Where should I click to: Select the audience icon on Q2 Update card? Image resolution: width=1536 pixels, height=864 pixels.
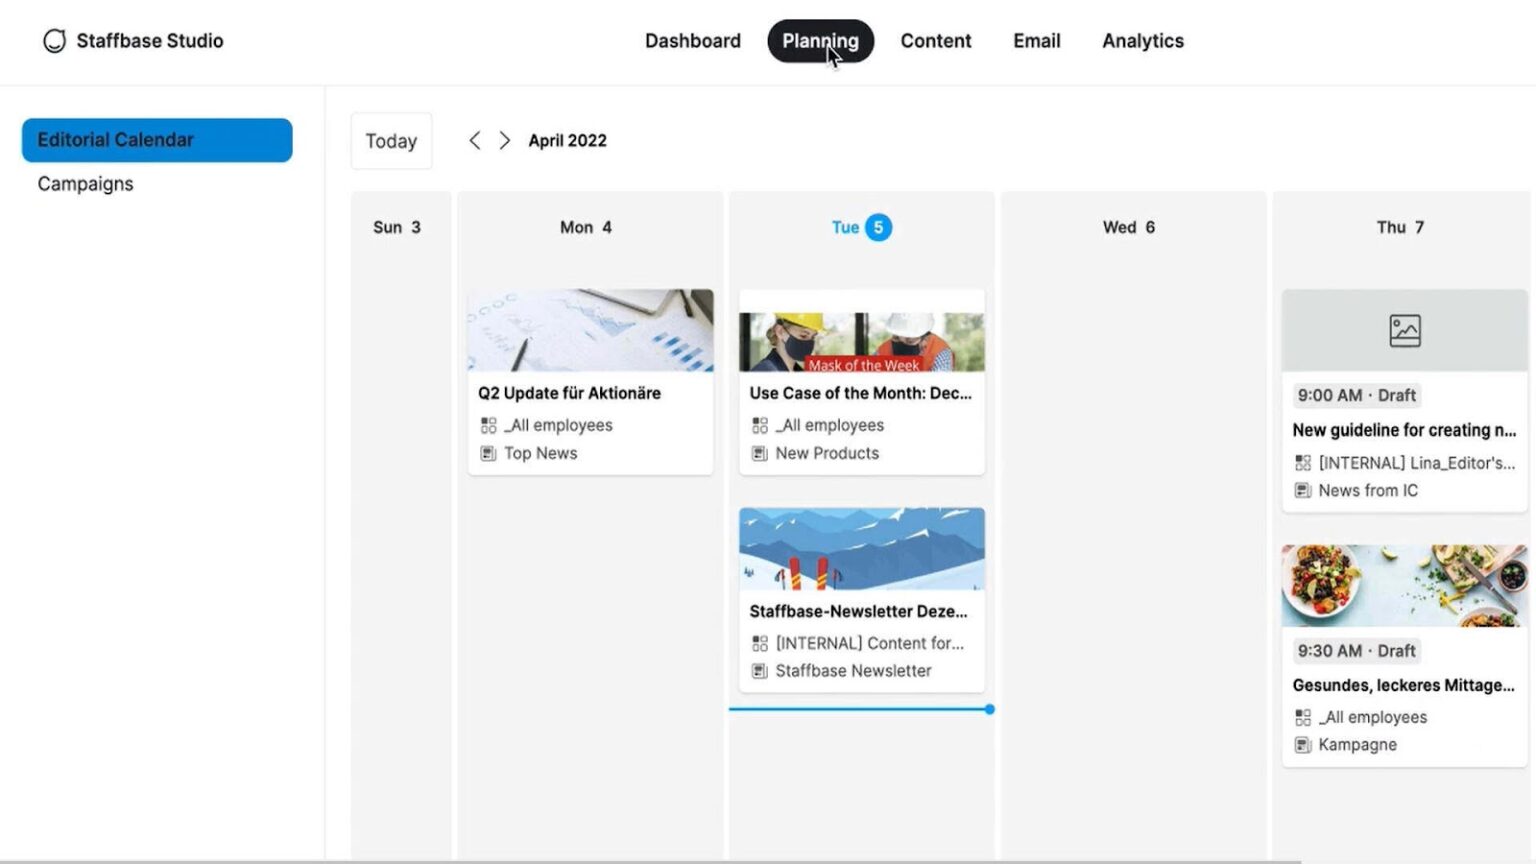tap(488, 424)
